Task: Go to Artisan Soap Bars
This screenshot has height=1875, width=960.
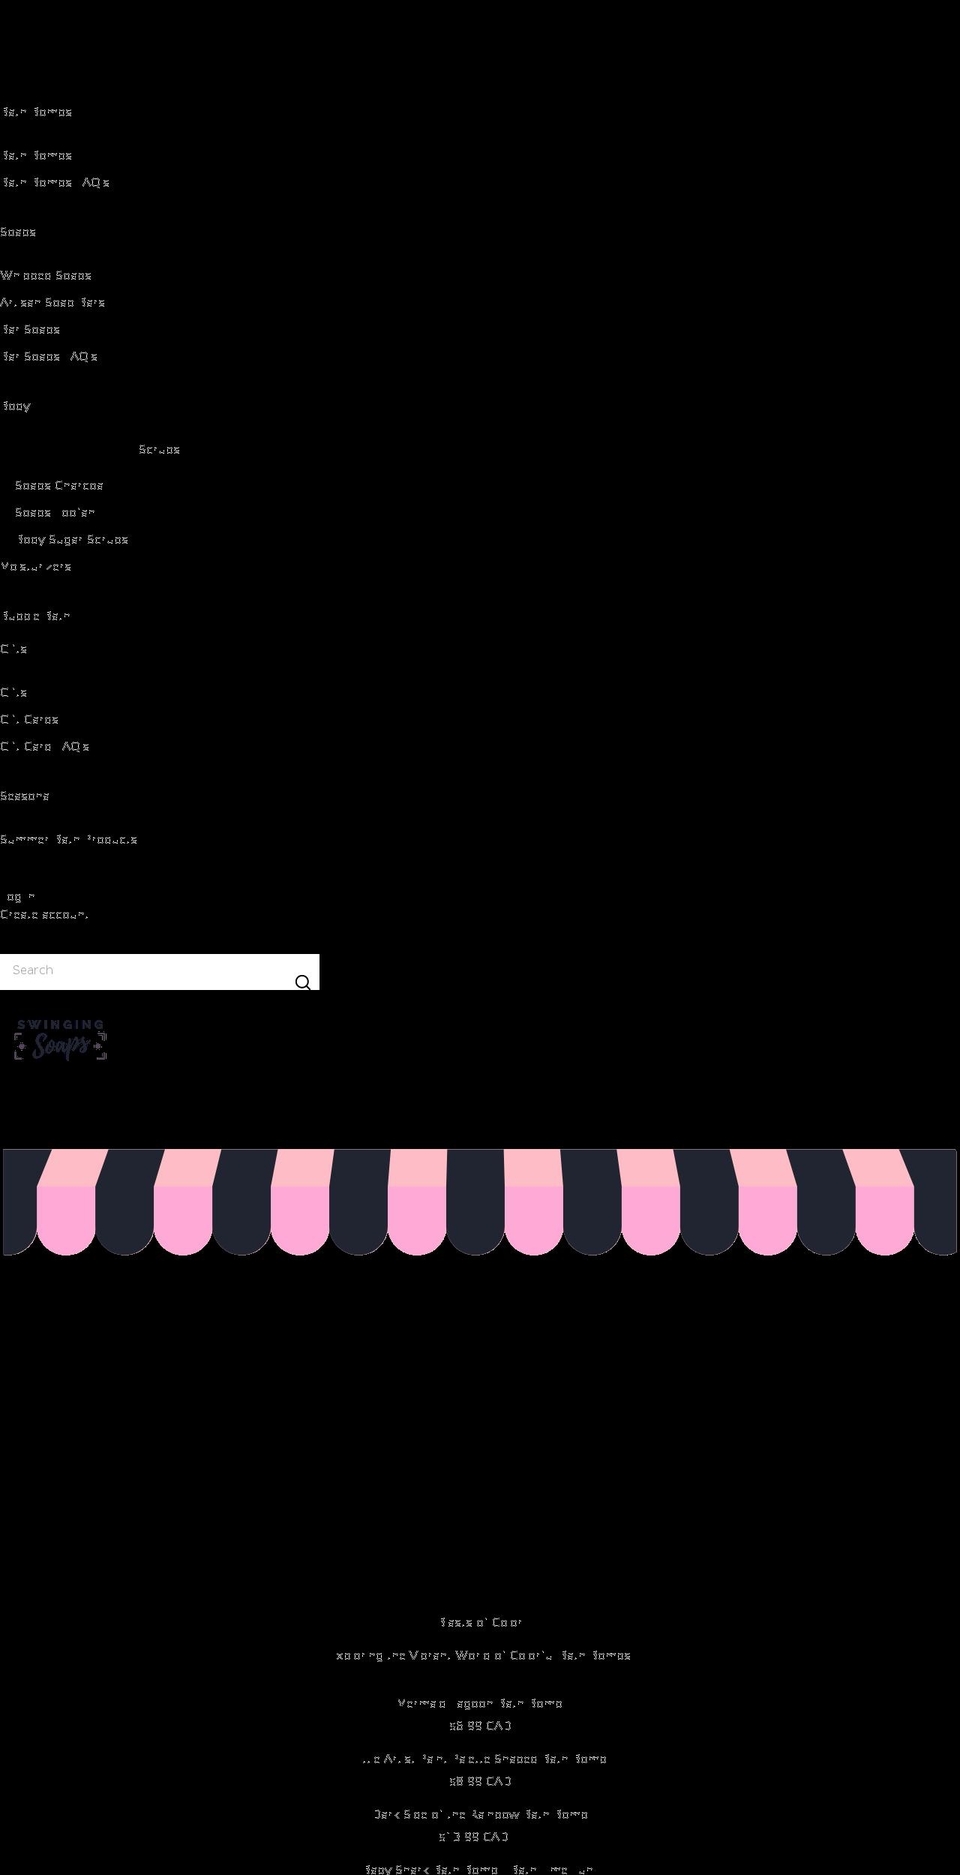Action: click(x=53, y=303)
